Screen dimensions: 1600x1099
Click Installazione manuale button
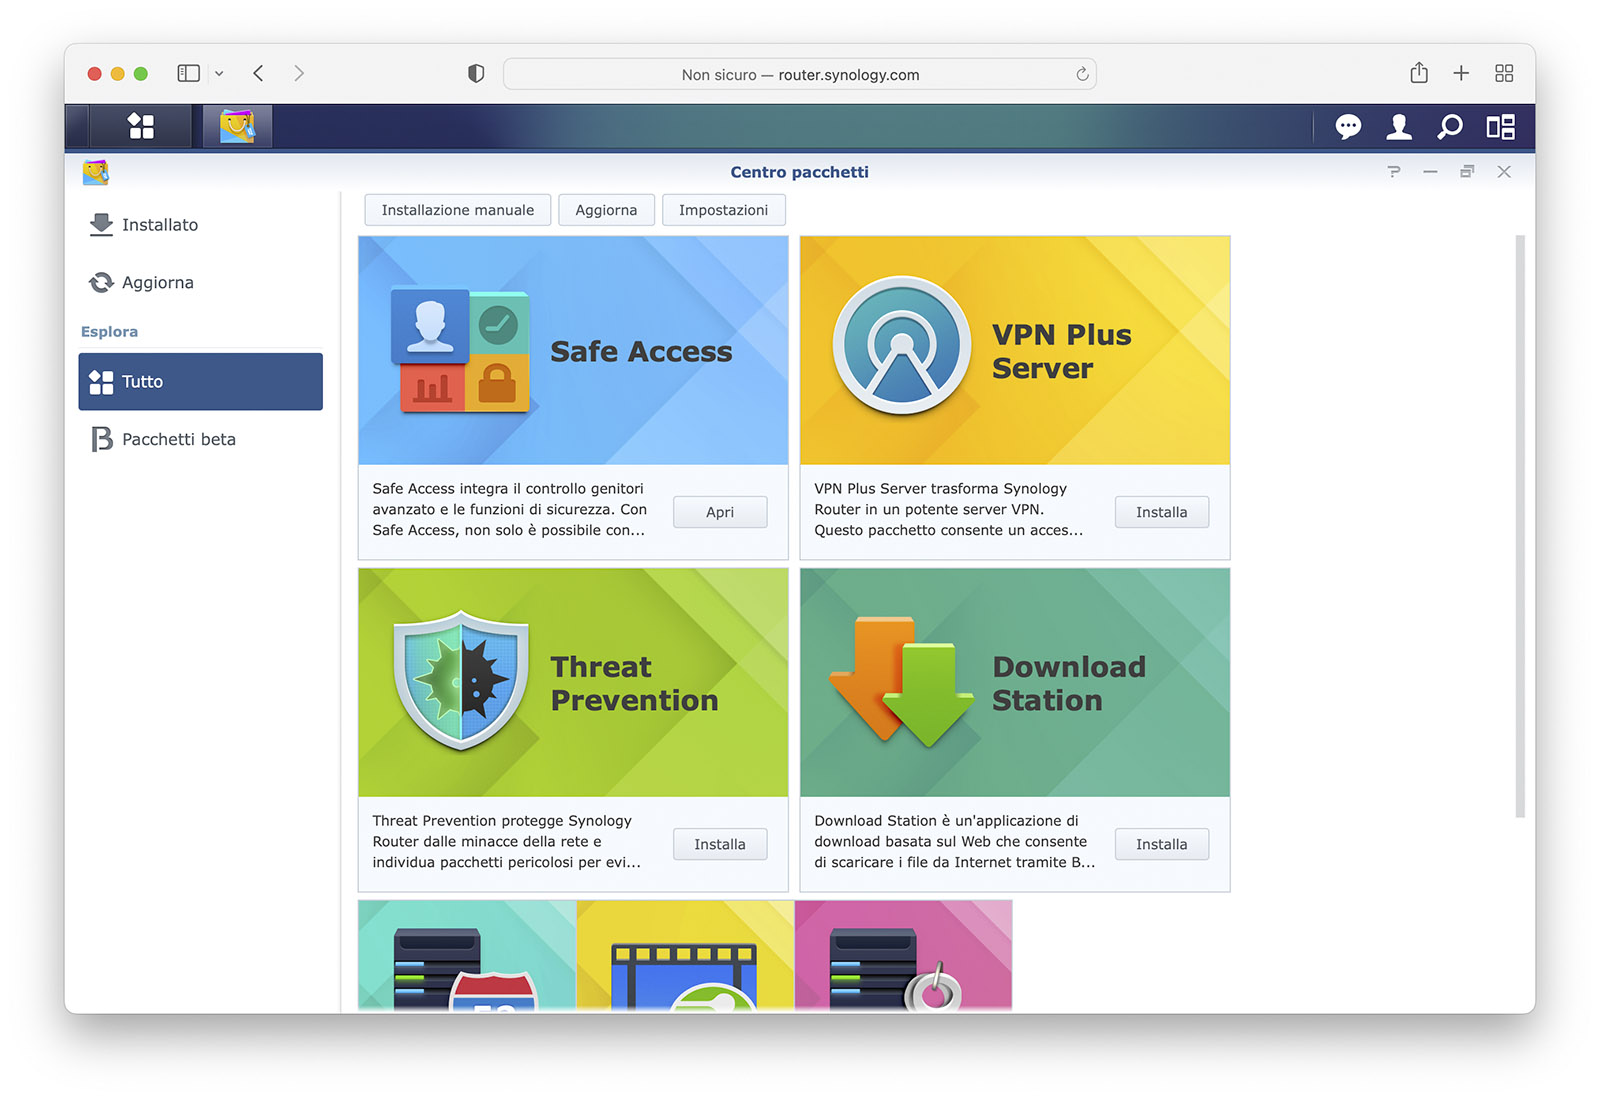pos(458,210)
